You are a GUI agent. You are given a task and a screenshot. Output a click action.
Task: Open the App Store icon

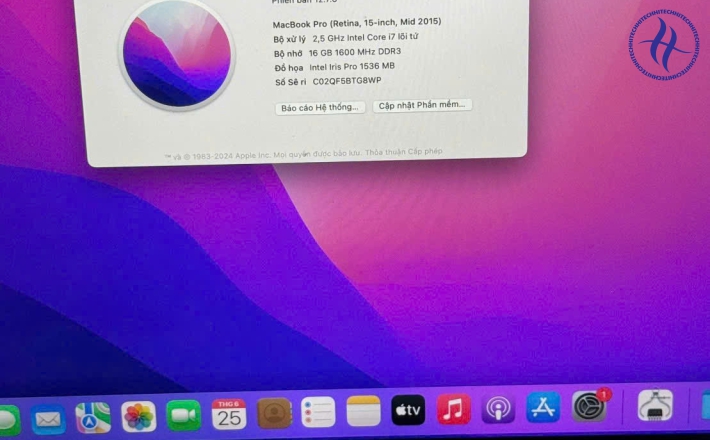point(543,407)
